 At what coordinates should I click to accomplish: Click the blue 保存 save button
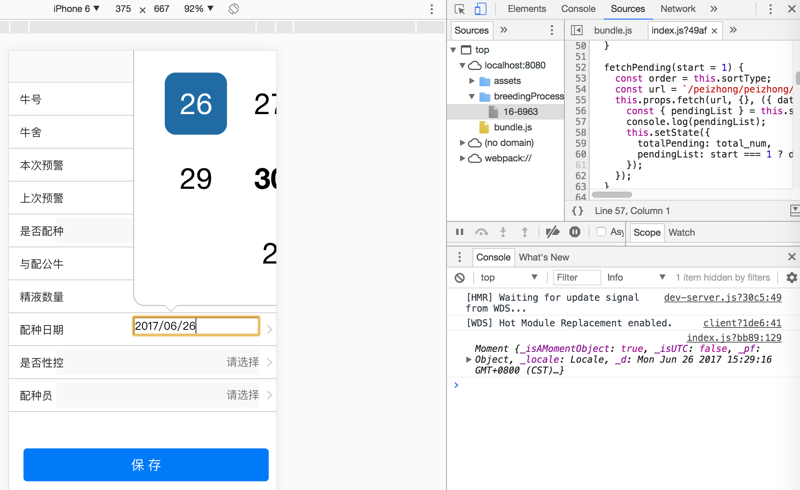tap(146, 464)
